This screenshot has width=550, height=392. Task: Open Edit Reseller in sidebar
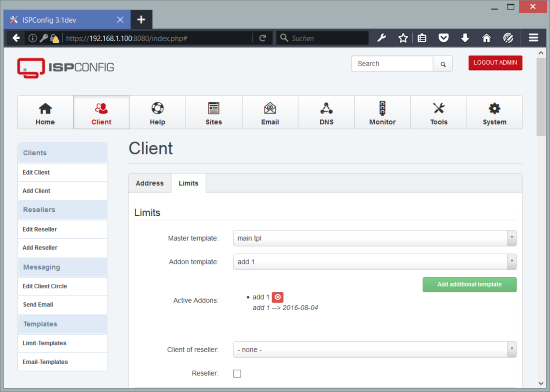click(62, 229)
